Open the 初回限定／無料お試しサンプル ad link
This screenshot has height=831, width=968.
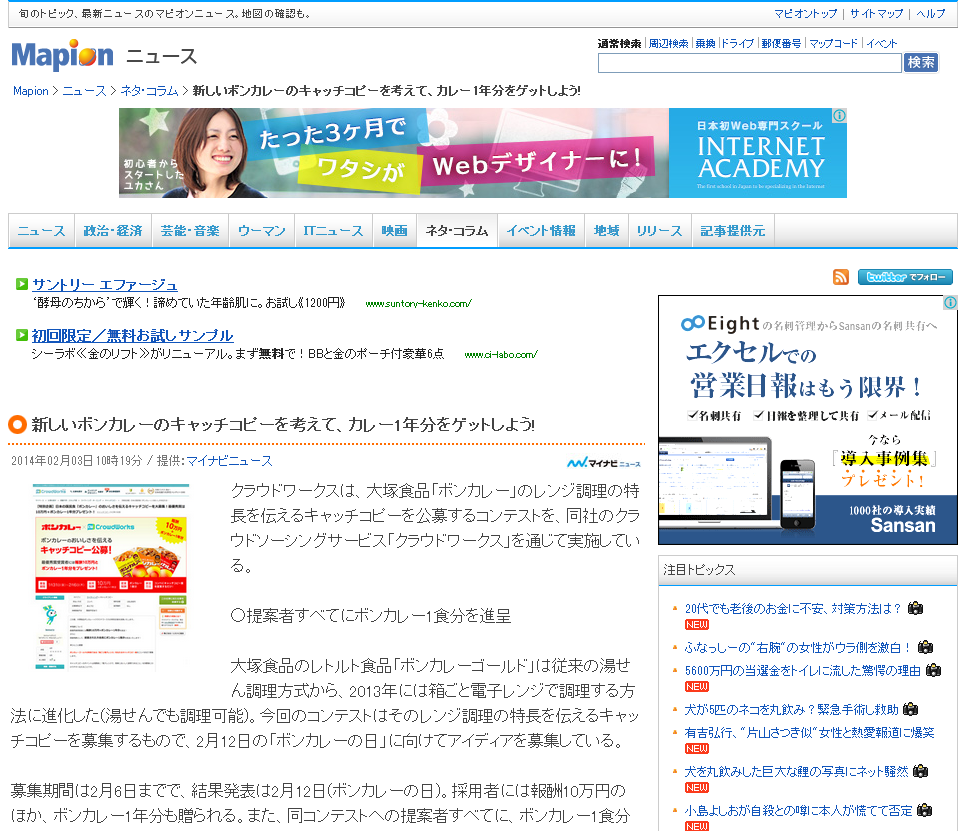(133, 335)
